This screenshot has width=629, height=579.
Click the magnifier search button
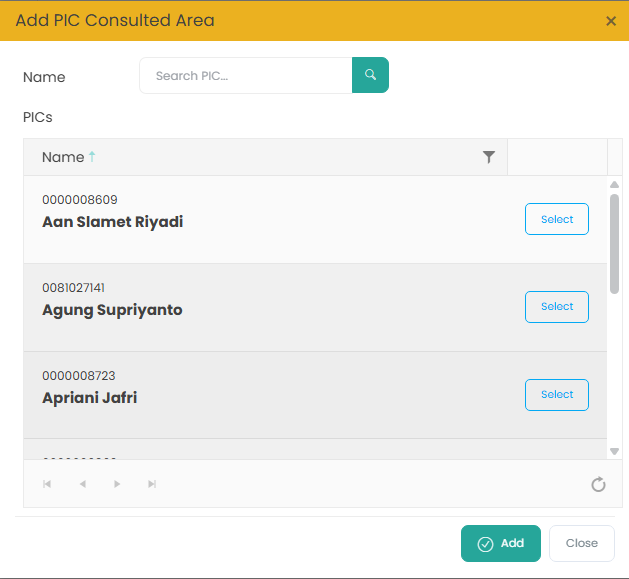pyautogui.click(x=370, y=75)
